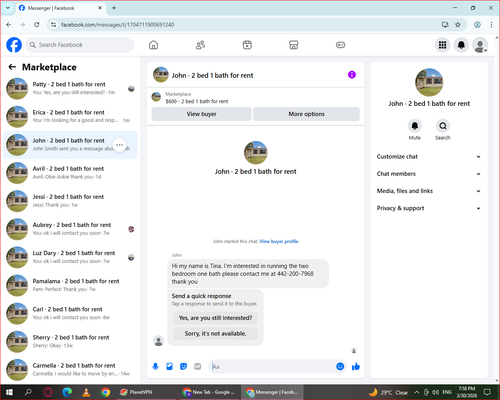Open the emoji picker smiley

[x=340, y=367]
